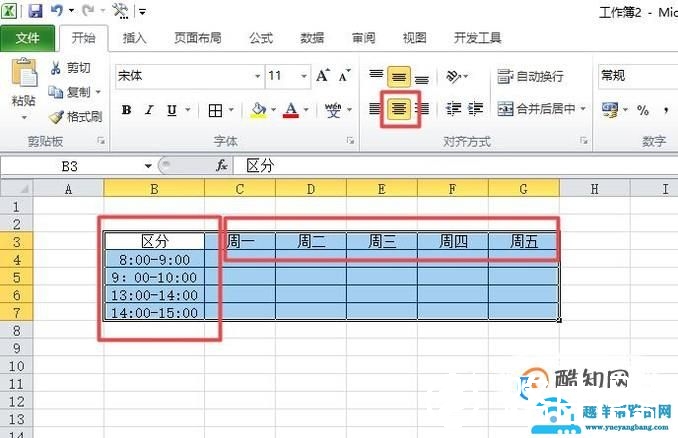Image resolution: width=678 pixels, height=438 pixels.
Task: Open the font color dropdown arrow
Action: pyautogui.click(x=306, y=110)
